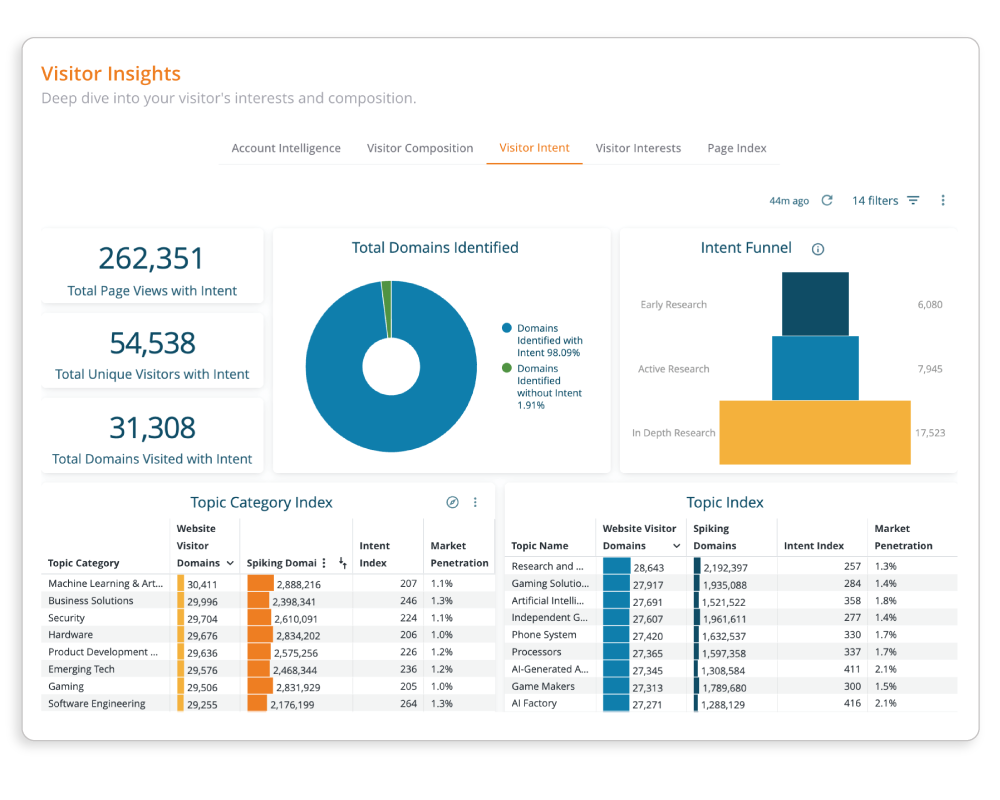Select the Visitor Intent tab
Screen dimensions: 1000x800
(x=534, y=148)
